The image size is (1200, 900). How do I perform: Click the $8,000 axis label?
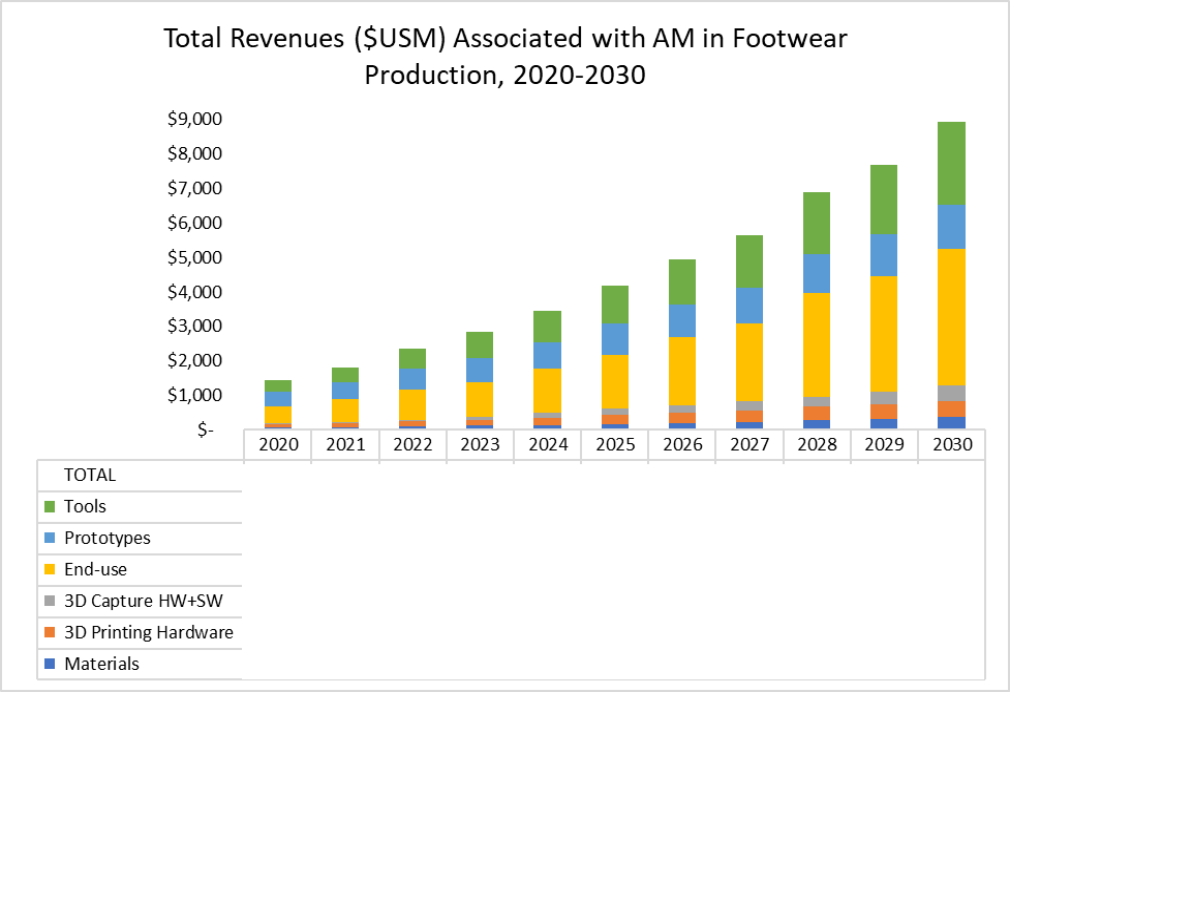pyautogui.click(x=195, y=154)
